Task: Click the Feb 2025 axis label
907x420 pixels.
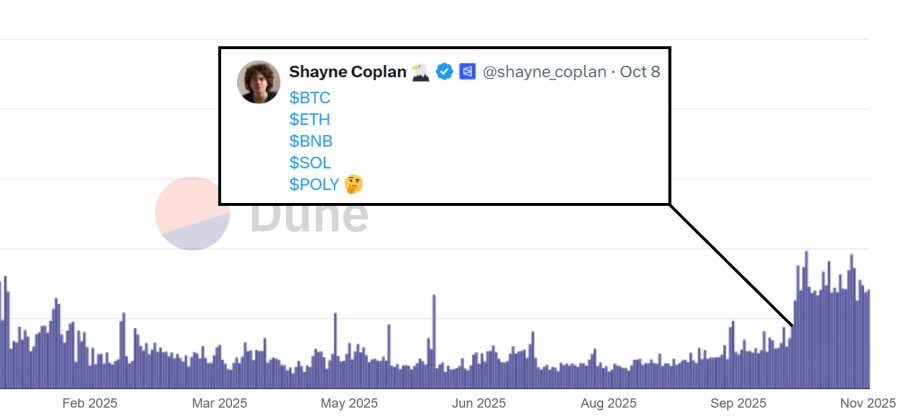Action: 90,403
